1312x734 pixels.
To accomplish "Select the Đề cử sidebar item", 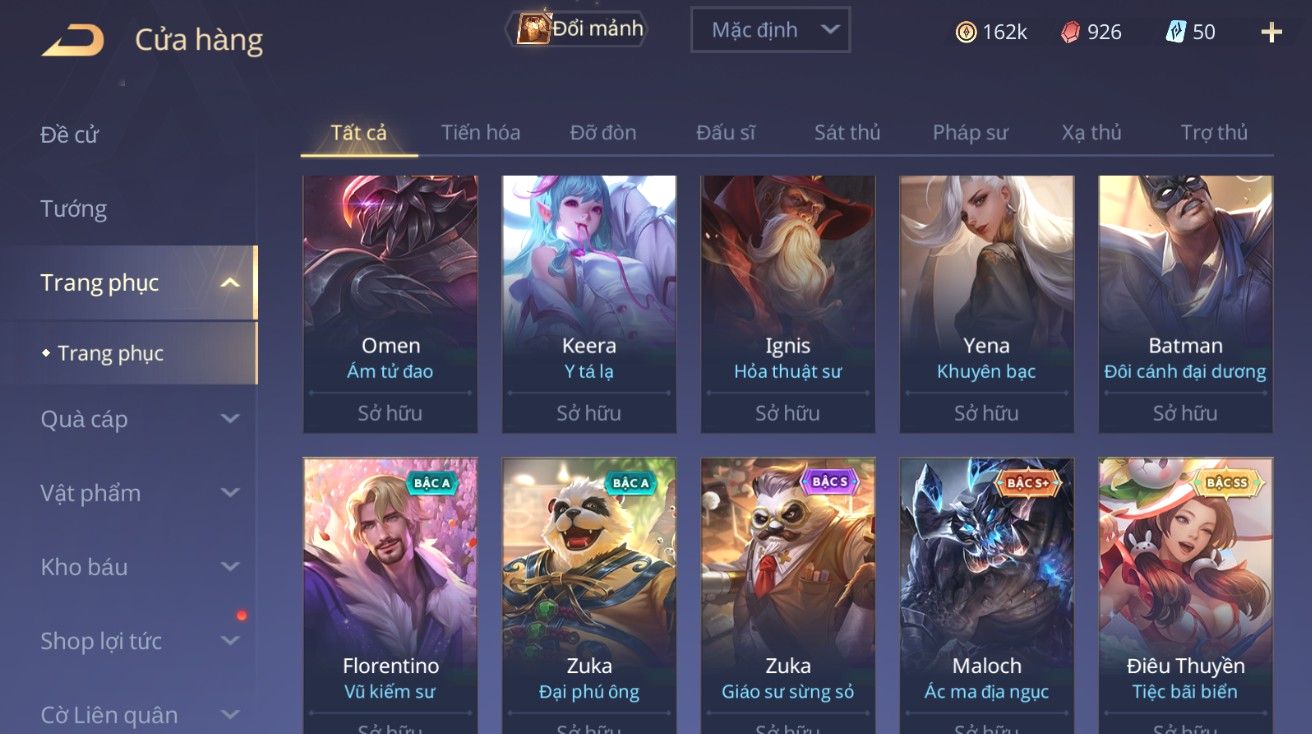I will pos(70,135).
